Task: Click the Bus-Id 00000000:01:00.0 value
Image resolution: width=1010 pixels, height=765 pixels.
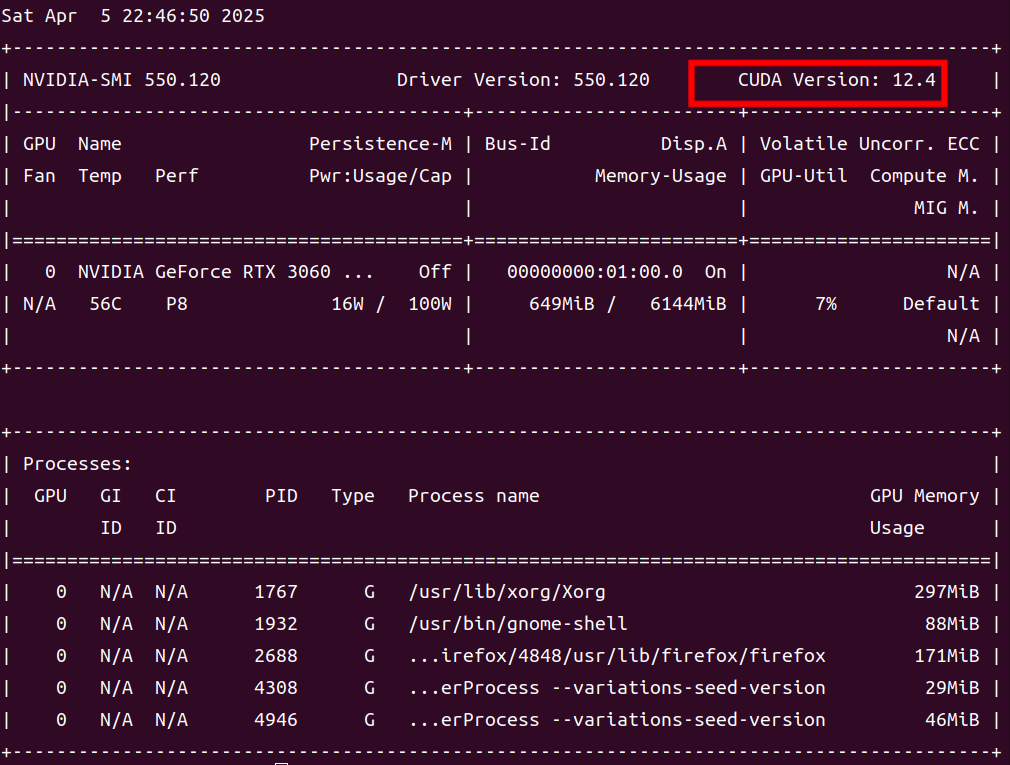Action: point(595,272)
